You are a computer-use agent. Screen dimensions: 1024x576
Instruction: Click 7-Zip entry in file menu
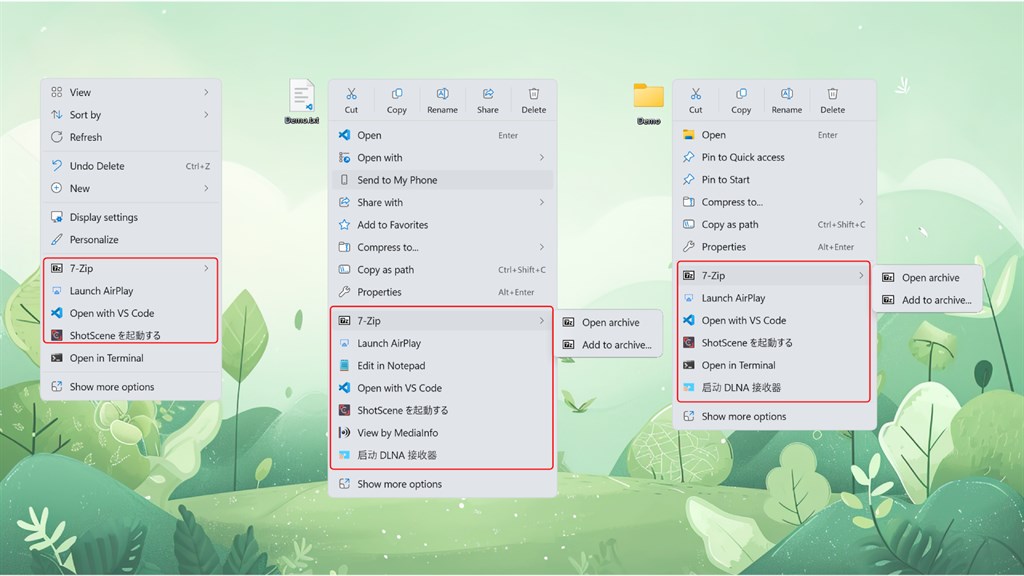442,321
